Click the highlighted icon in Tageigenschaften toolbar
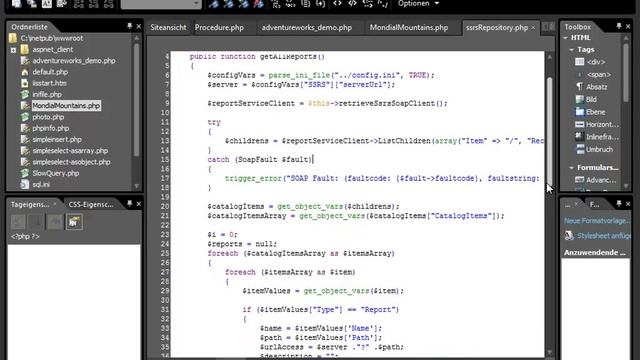Image resolution: width=640 pixels, height=360 pixels. [74, 222]
